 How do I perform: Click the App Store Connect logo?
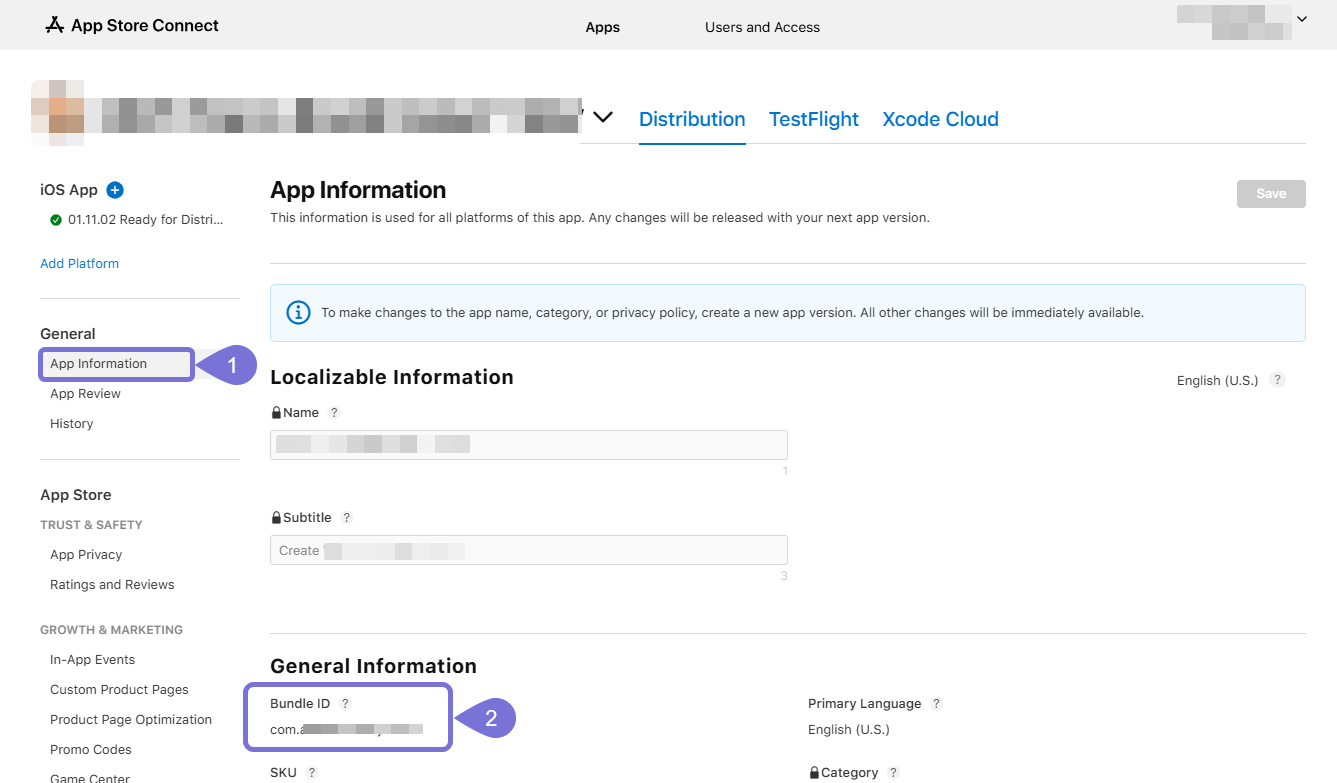pos(132,26)
